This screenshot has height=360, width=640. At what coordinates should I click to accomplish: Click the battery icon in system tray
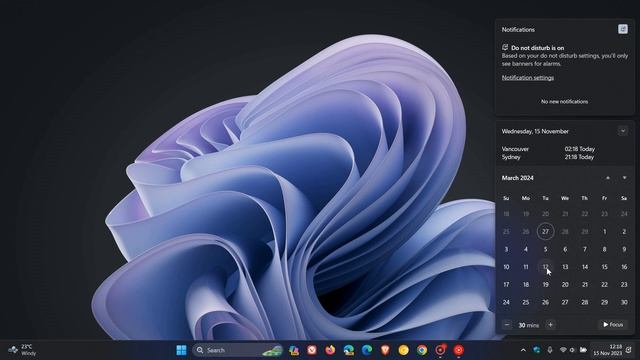(x=583, y=350)
